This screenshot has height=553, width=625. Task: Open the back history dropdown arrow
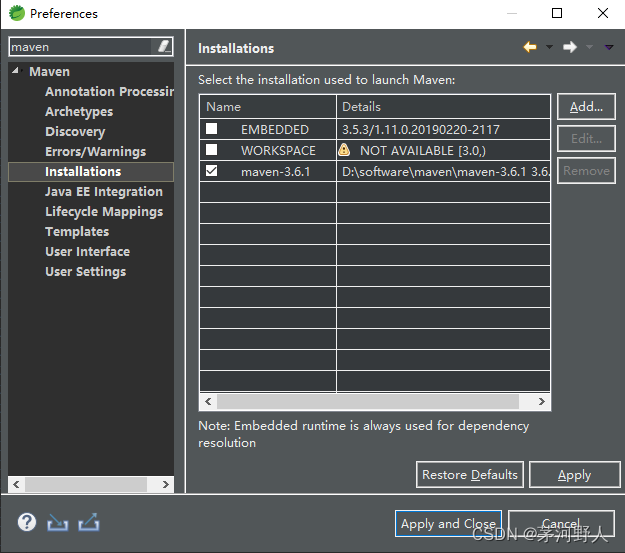click(549, 47)
